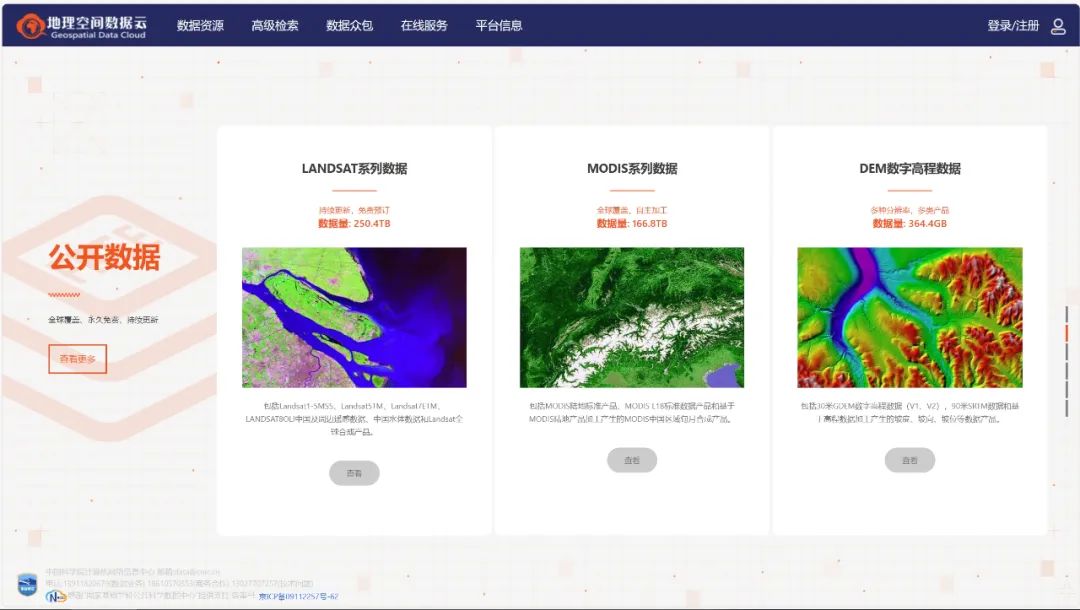Screen dimensions: 1080x610
Task: Click the MODIS alpine image thumbnail
Action: pos(632,317)
